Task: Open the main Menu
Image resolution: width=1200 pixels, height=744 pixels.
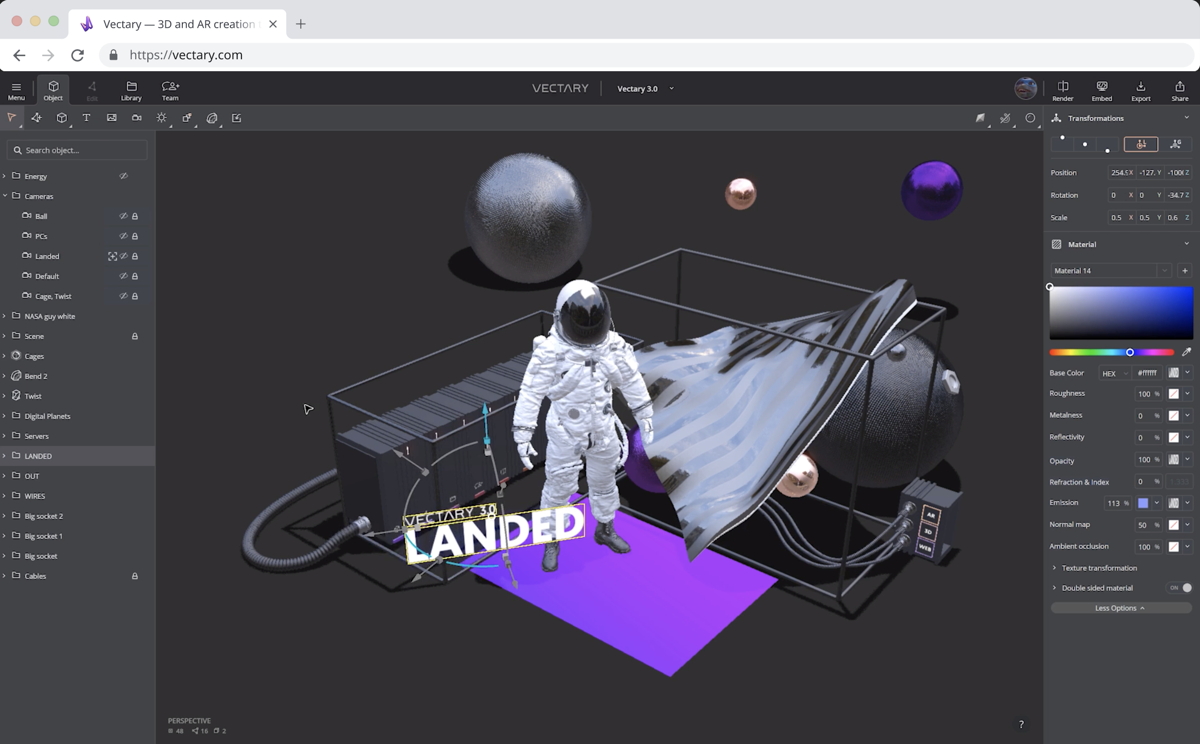Action: (16, 90)
